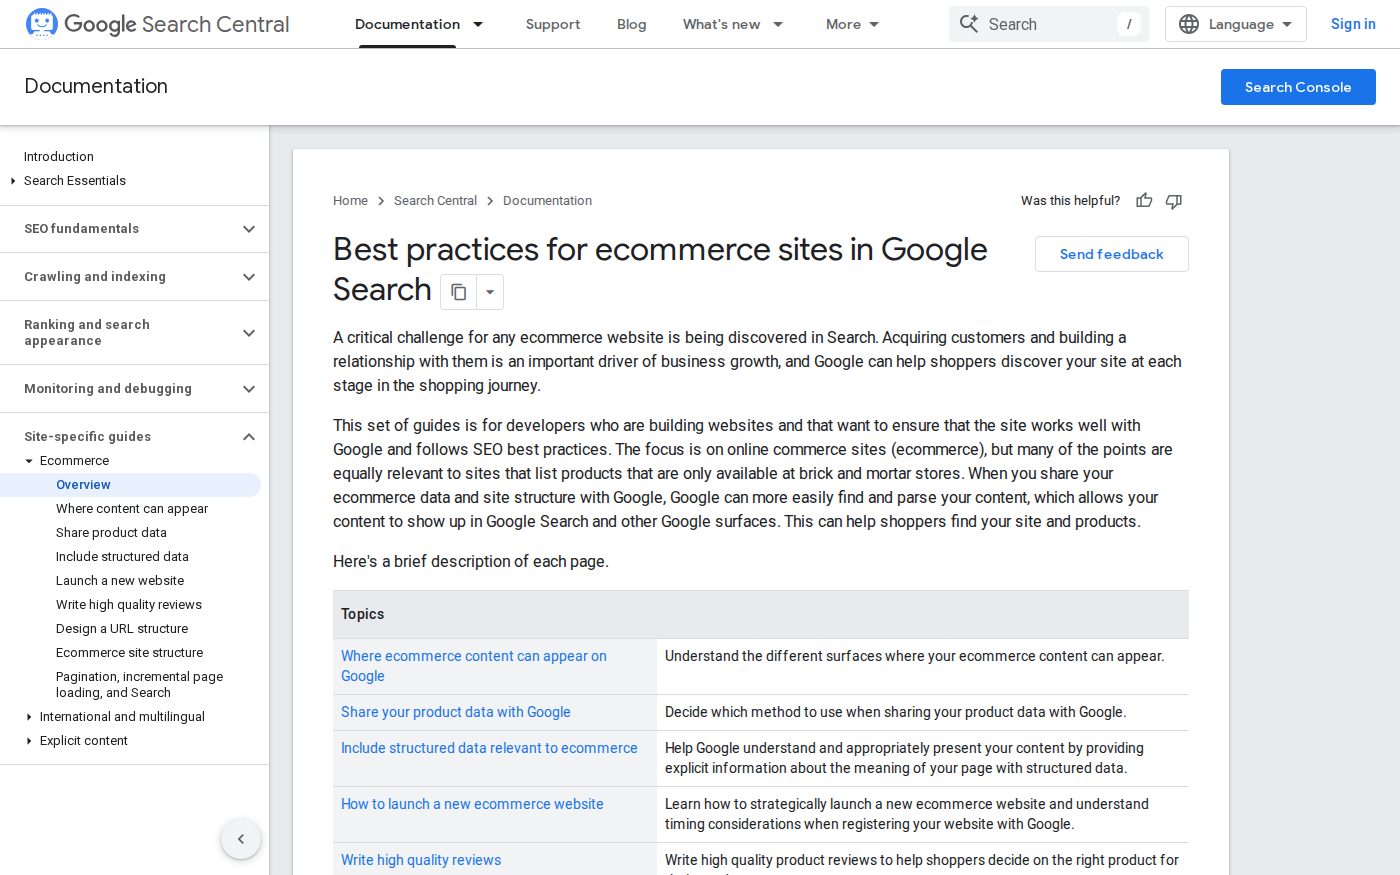Click the Search Console button
Image resolution: width=1400 pixels, height=875 pixels.
1297,87
